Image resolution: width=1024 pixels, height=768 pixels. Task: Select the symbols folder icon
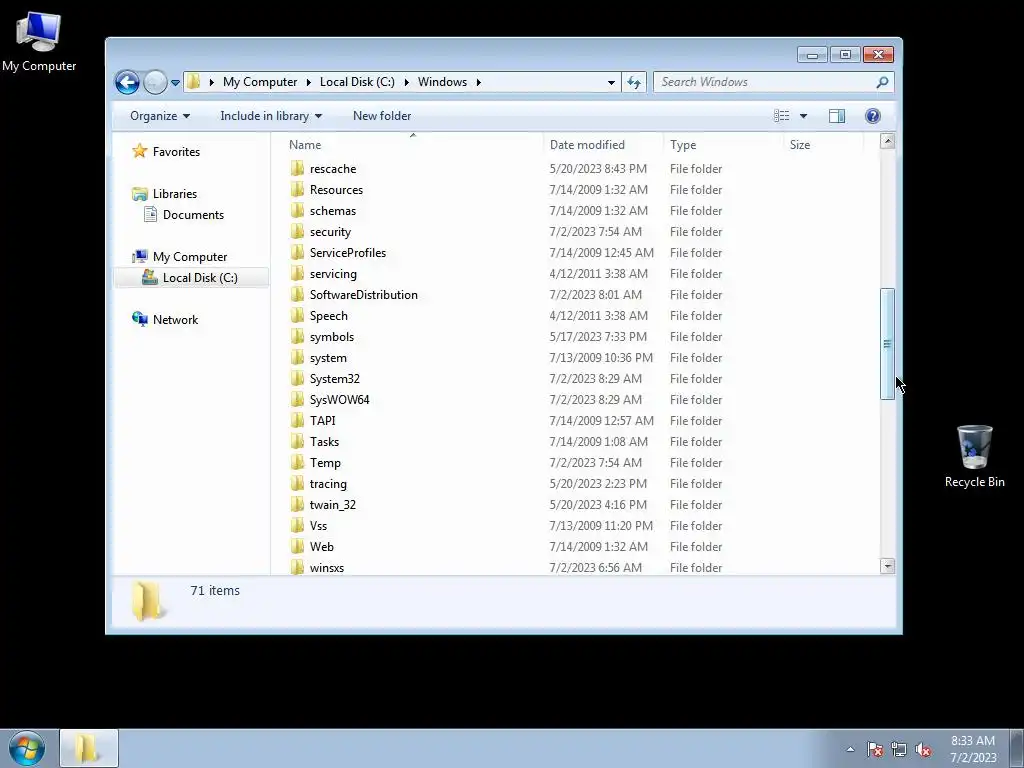[x=297, y=336]
